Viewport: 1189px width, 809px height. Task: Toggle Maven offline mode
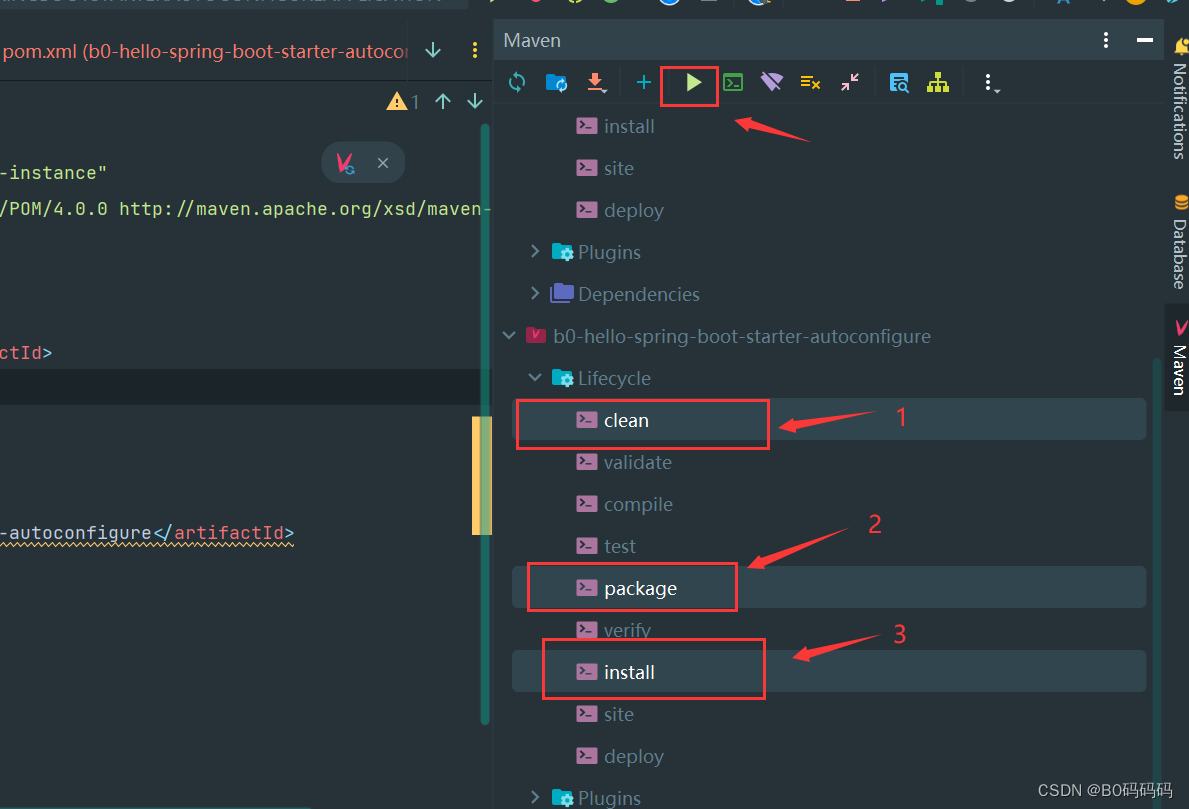[771, 82]
